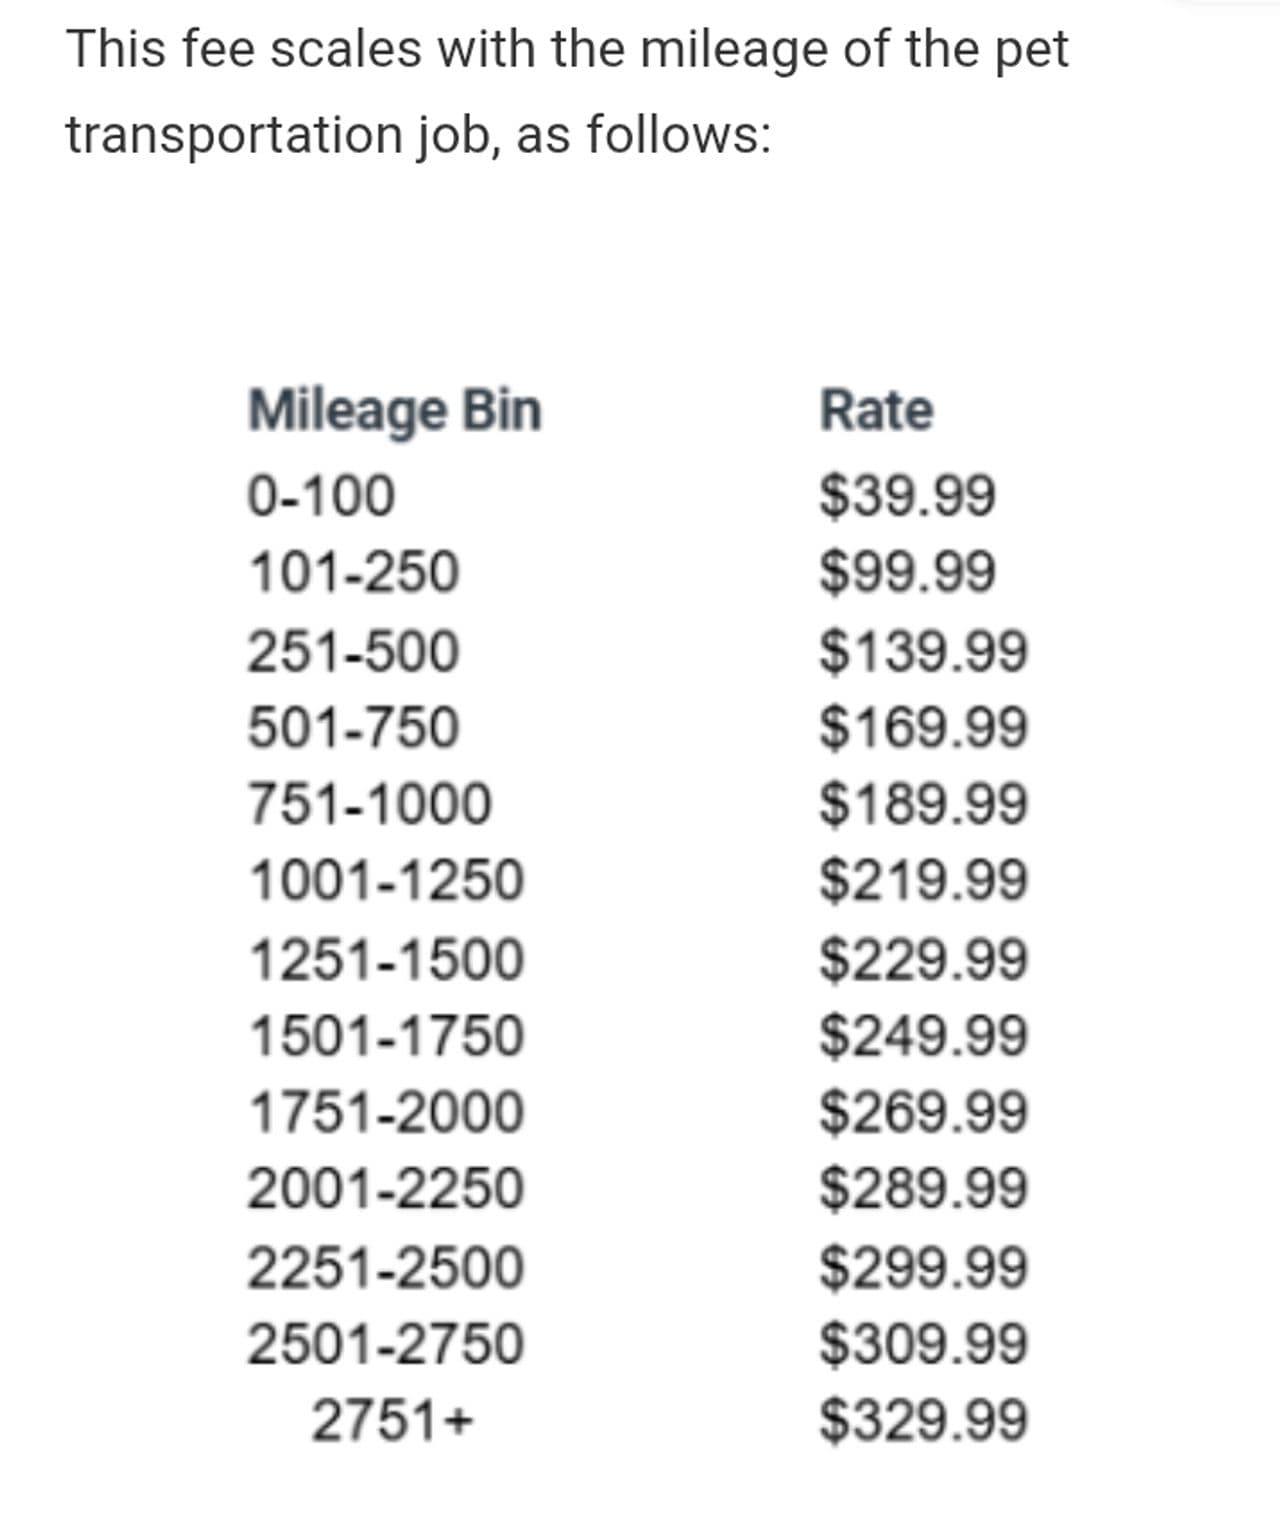The width and height of the screenshot is (1280, 1538).
Task: Click the $309.99 rate value
Action: pyautogui.click(x=923, y=1343)
